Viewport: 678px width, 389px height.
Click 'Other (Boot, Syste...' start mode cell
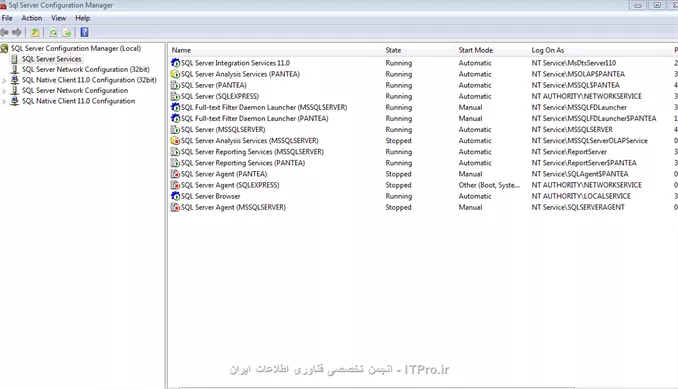pos(489,185)
